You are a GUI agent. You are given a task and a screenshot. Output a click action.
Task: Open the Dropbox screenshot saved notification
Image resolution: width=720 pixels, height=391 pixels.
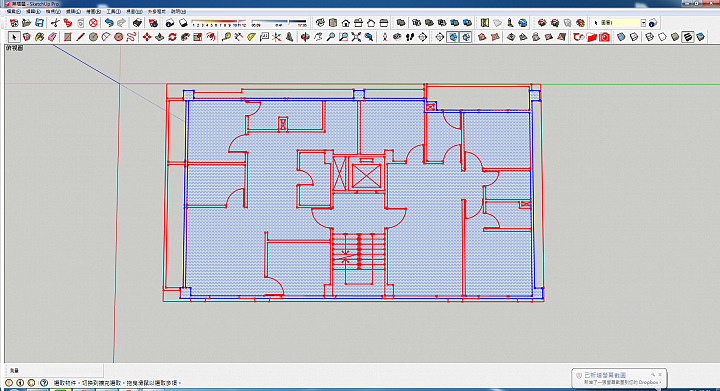coord(619,378)
